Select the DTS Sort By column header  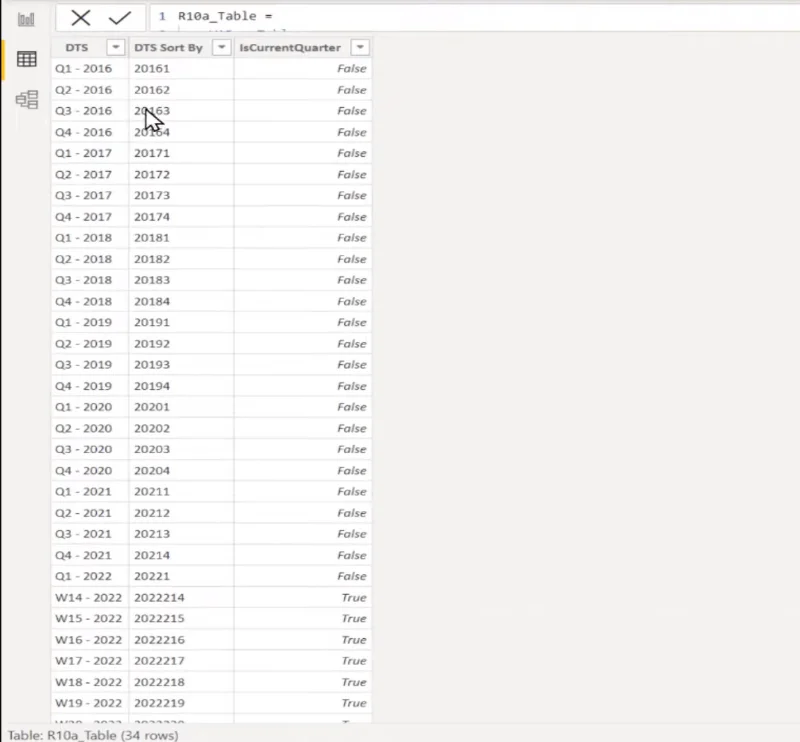[168, 47]
